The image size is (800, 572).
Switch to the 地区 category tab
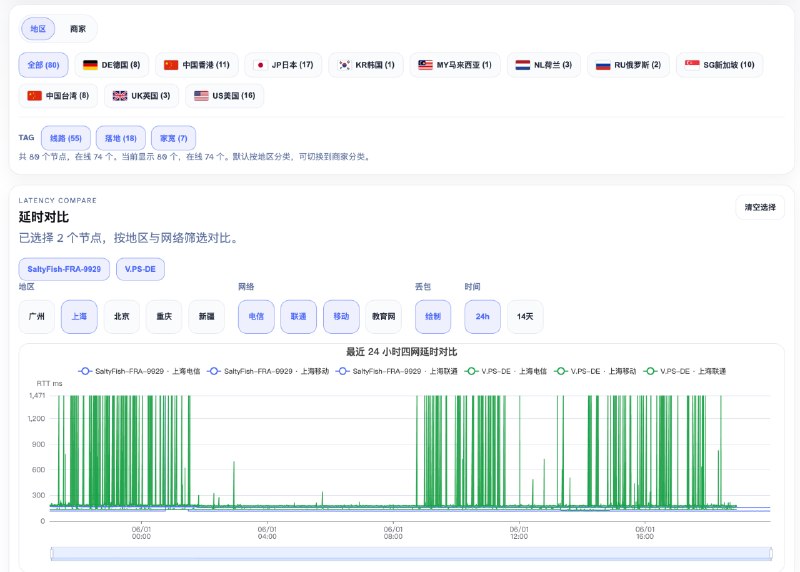pos(38,29)
